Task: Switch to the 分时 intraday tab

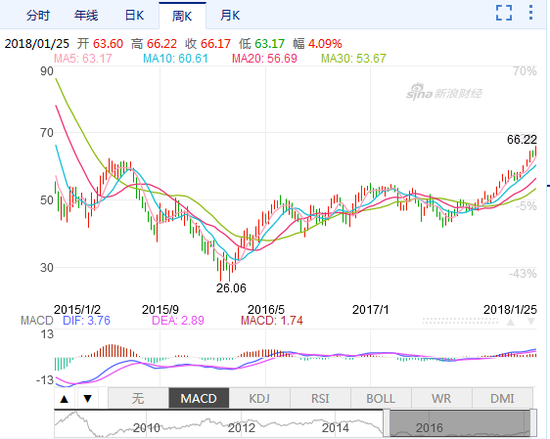Action: [x=38, y=15]
